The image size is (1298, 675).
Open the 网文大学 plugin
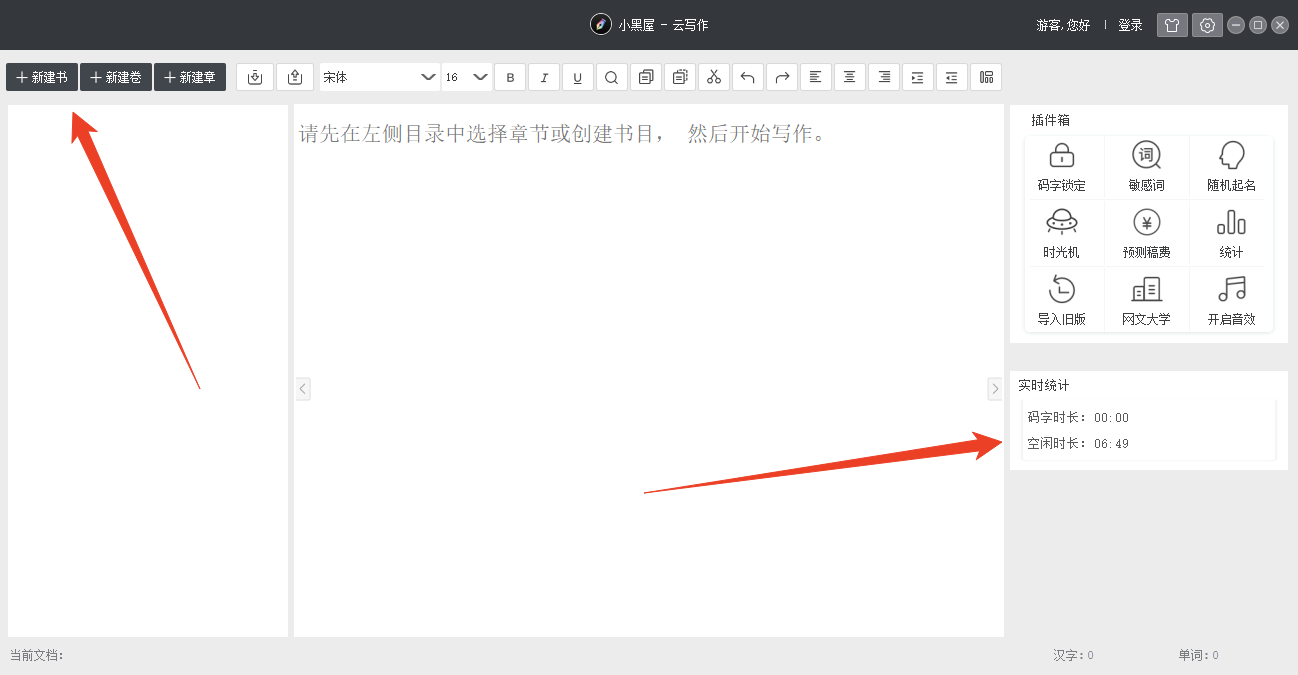tap(1146, 300)
